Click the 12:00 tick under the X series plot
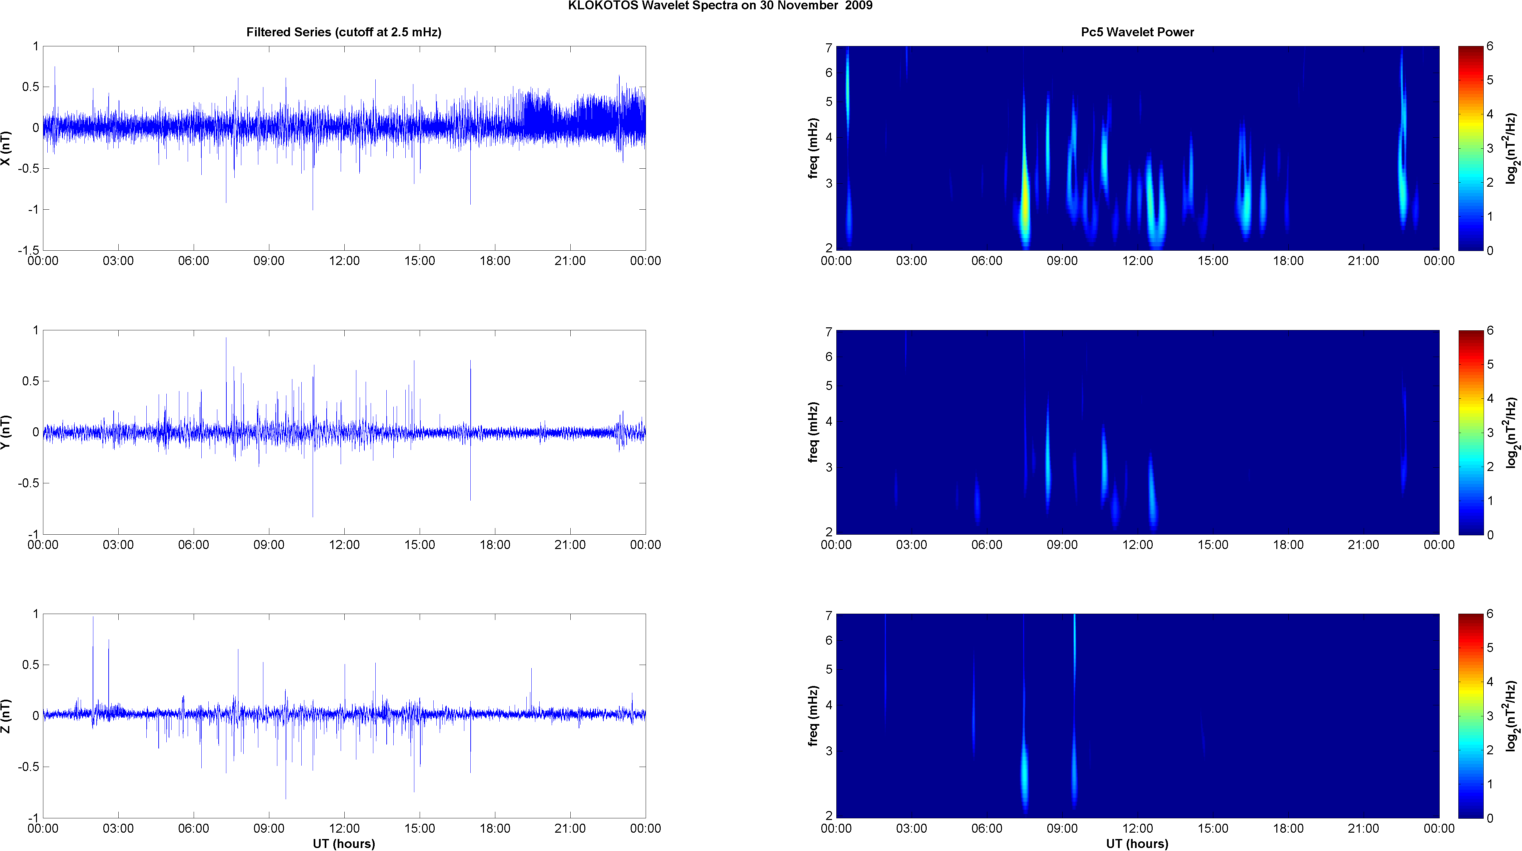The height and width of the screenshot is (851, 1522). (x=344, y=261)
